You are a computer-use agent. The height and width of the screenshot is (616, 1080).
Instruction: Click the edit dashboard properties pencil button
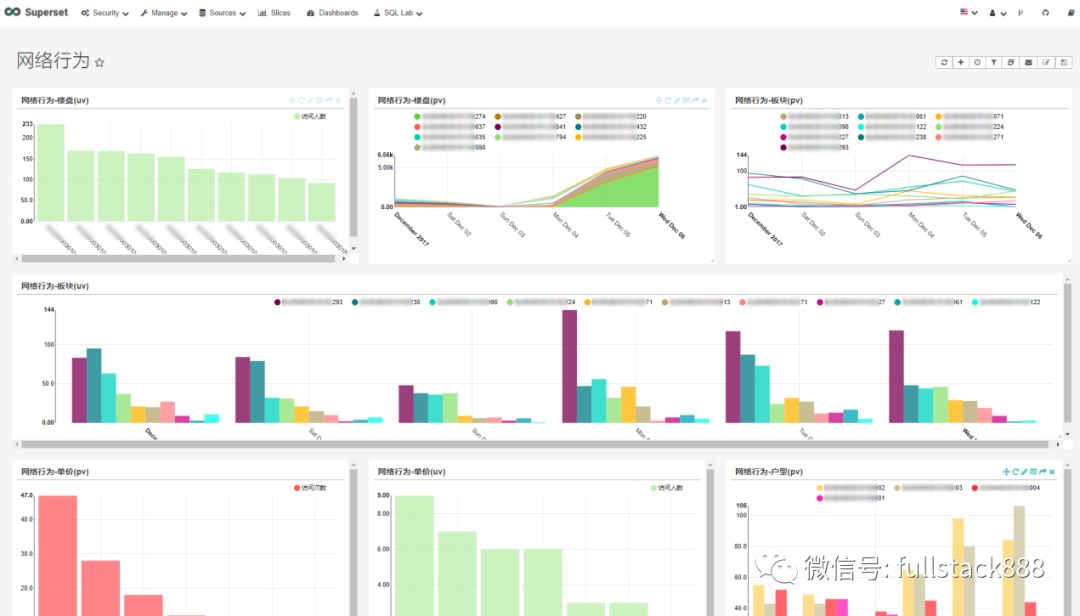[1046, 62]
